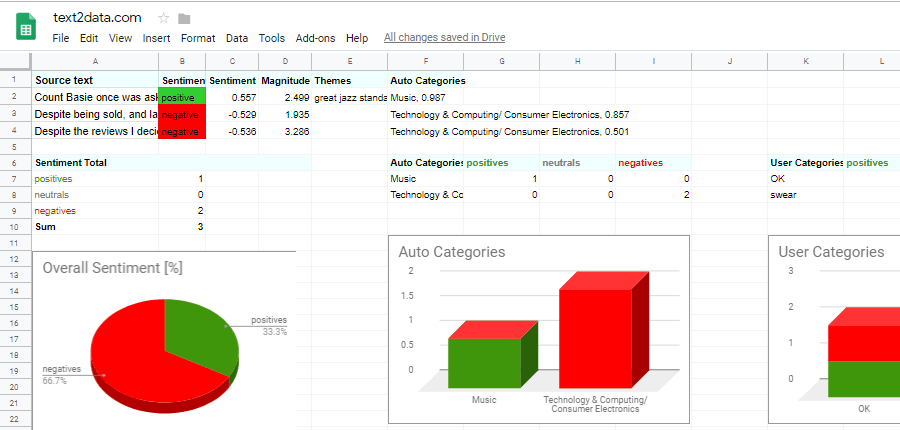
Task: Open the Add-ons menu
Action: pyautogui.click(x=316, y=38)
